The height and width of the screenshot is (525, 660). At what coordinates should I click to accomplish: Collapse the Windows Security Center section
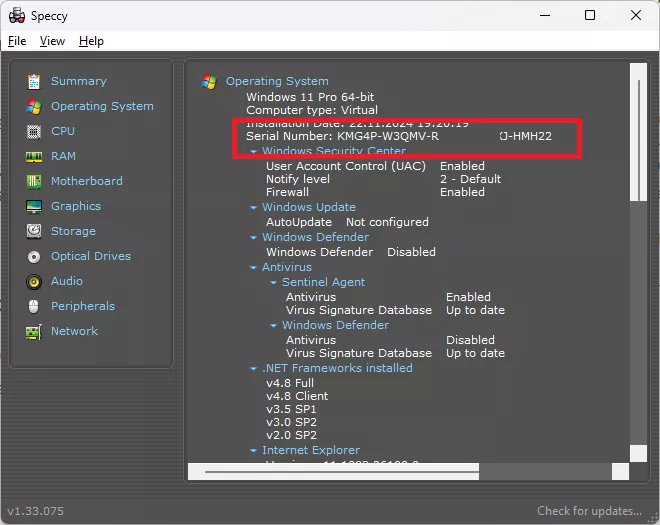point(254,152)
